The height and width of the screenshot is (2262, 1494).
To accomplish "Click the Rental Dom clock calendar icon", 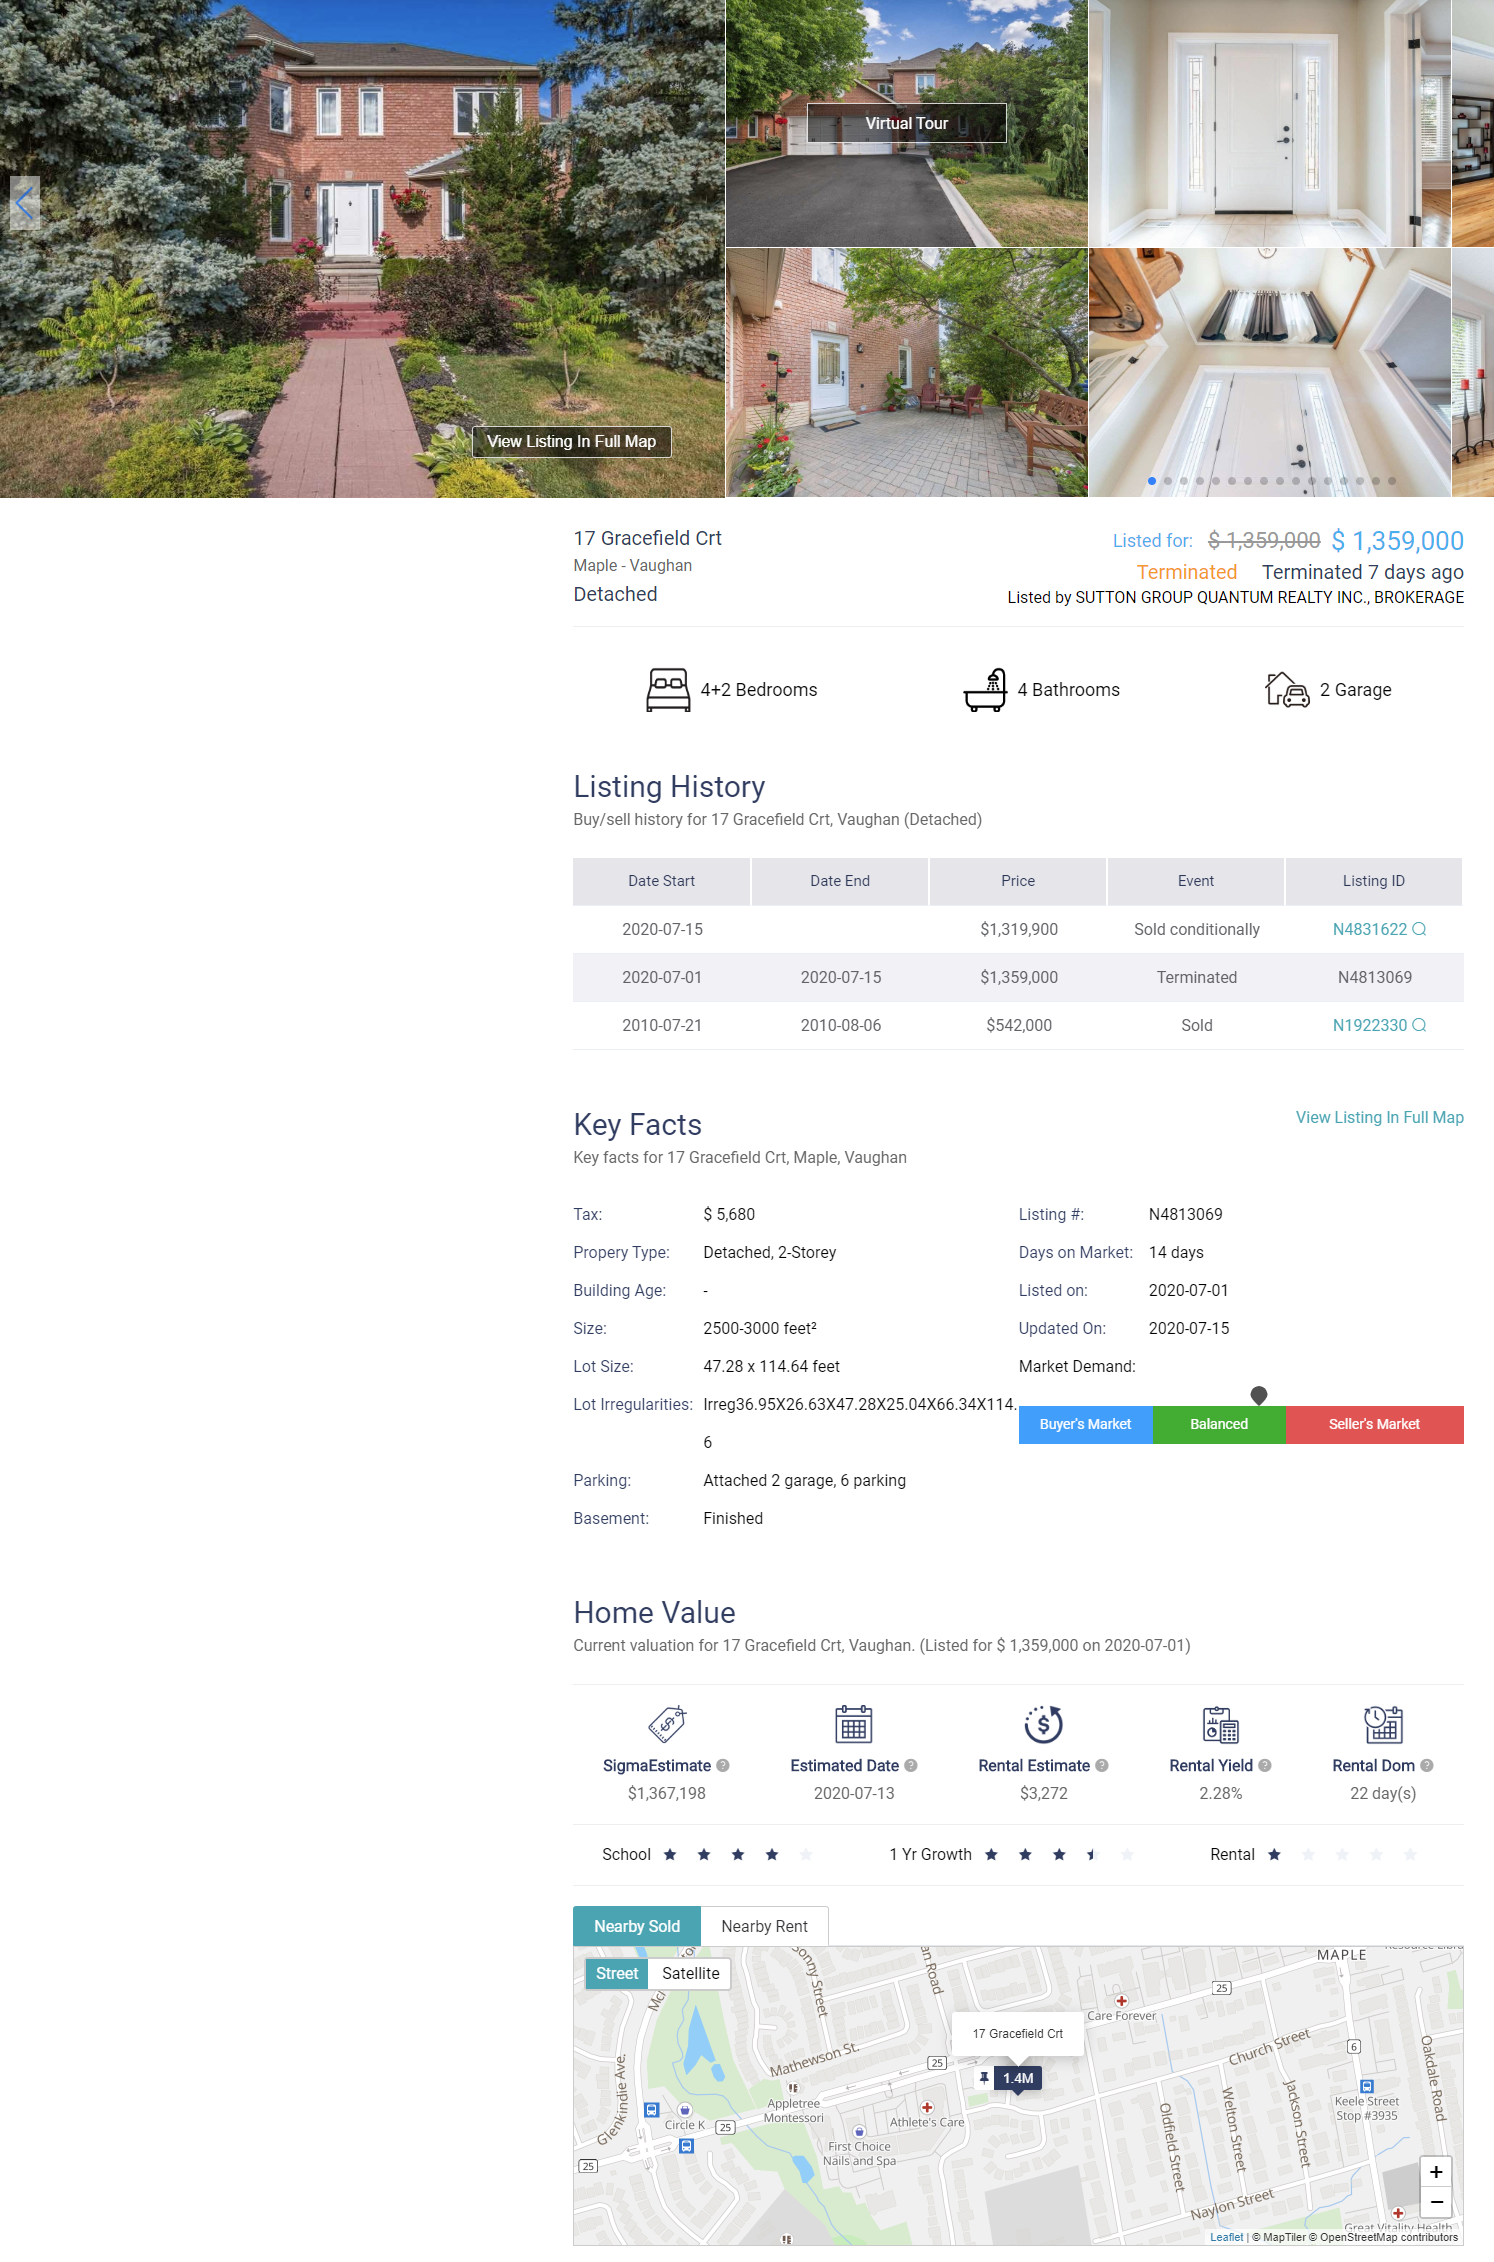I will click(x=1383, y=1724).
